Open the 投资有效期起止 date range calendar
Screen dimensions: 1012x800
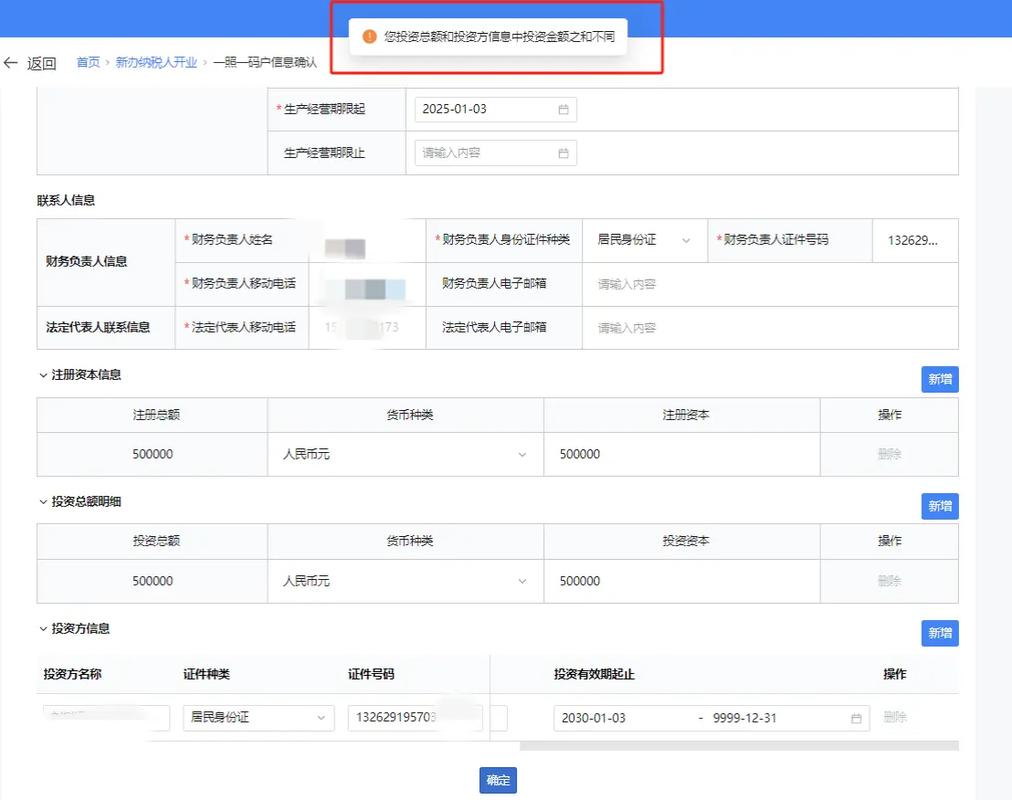[854, 717]
